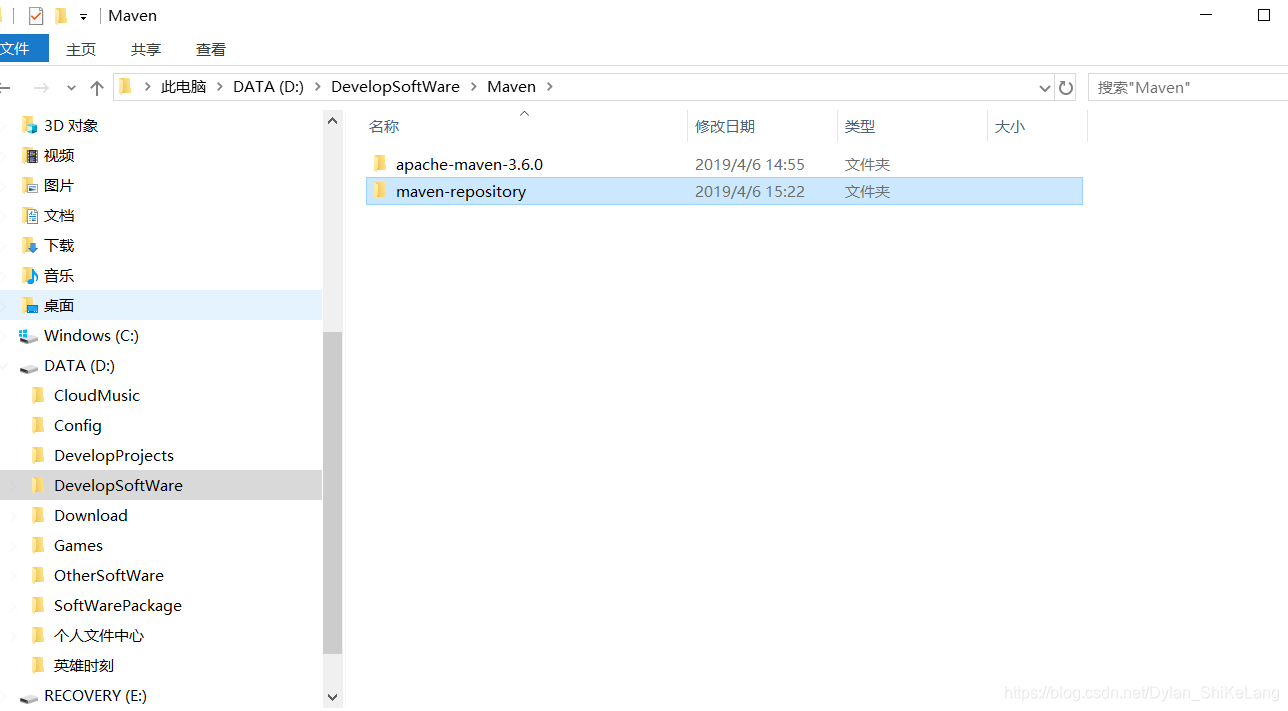Open the recent locations dropdown arrow
The width and height of the screenshot is (1288, 711).
pos(71,88)
